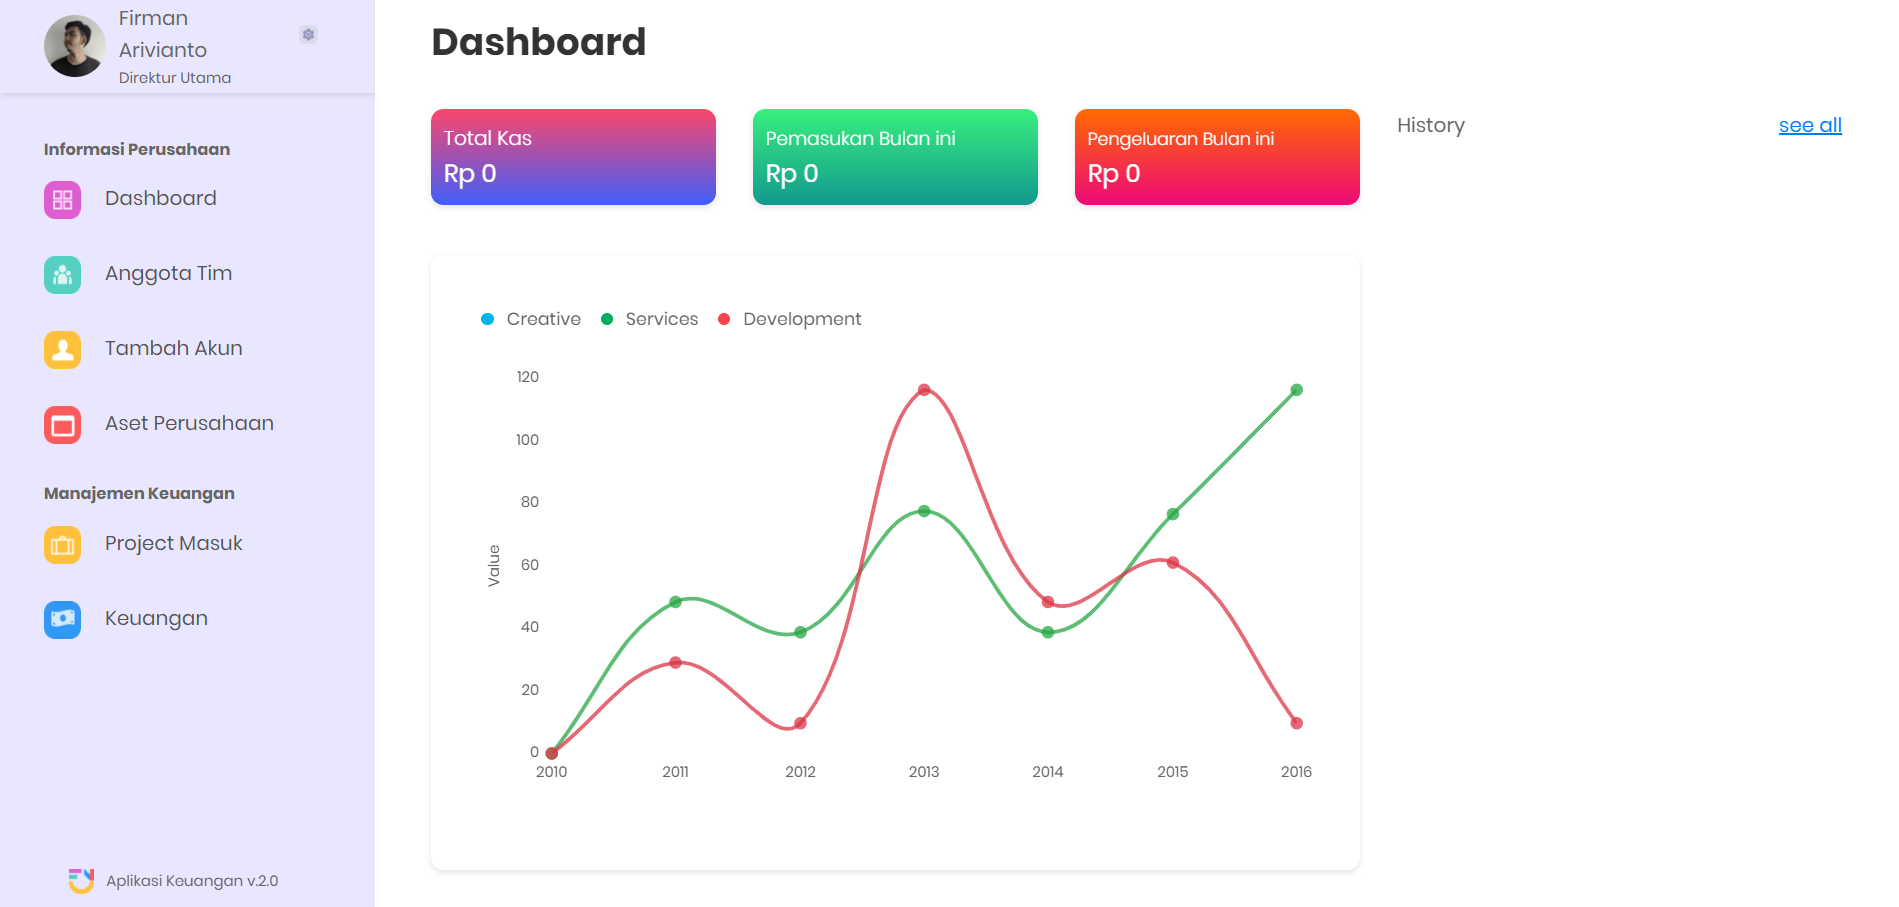Image resolution: width=1899 pixels, height=907 pixels.
Task: Click the teal Anggota Tim people icon
Action: [x=62, y=275]
